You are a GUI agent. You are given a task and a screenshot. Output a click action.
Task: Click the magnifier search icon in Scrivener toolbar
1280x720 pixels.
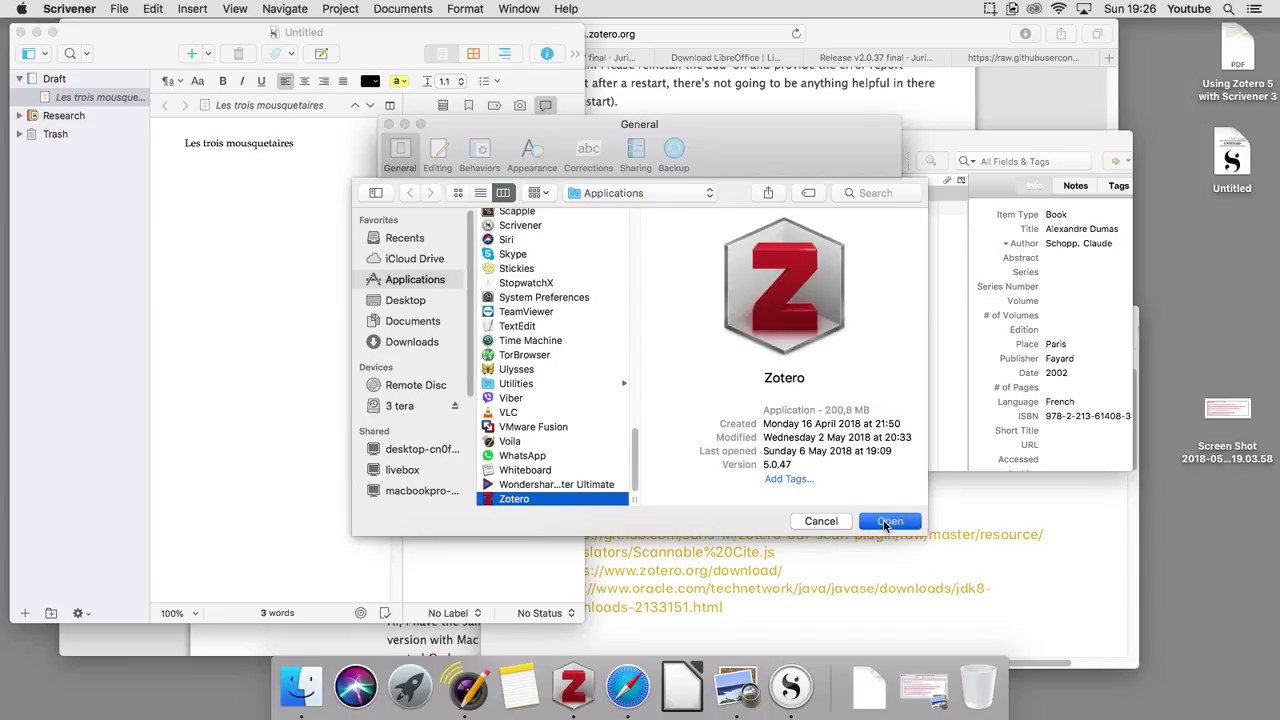[x=70, y=54]
